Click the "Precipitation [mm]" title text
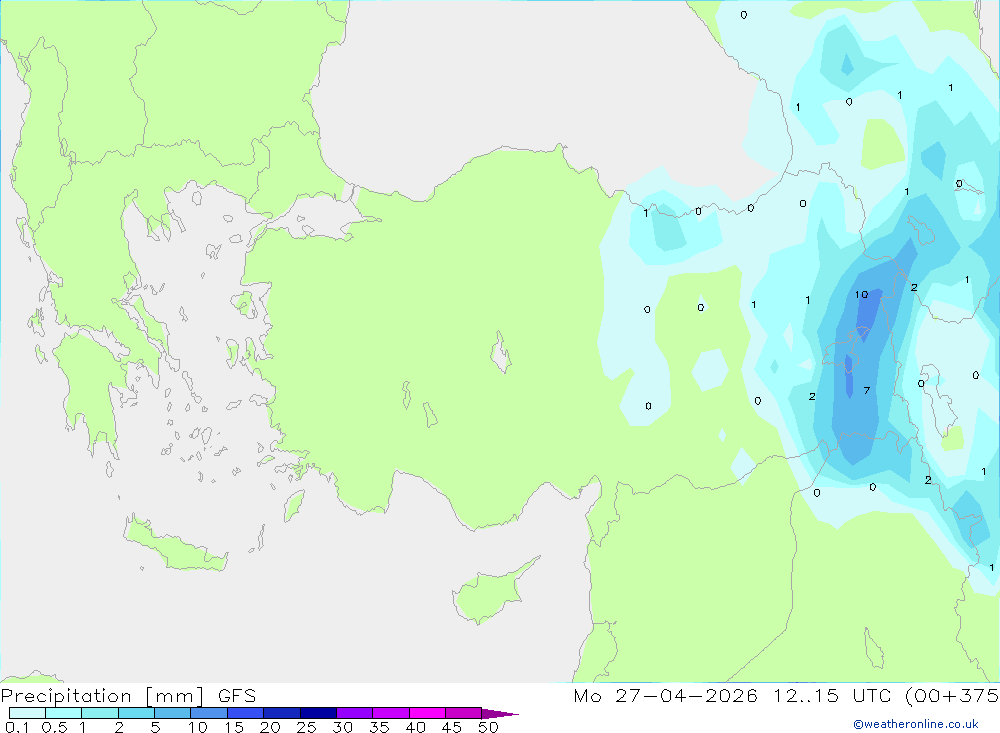Viewport: 1000px width, 733px height. [103, 696]
